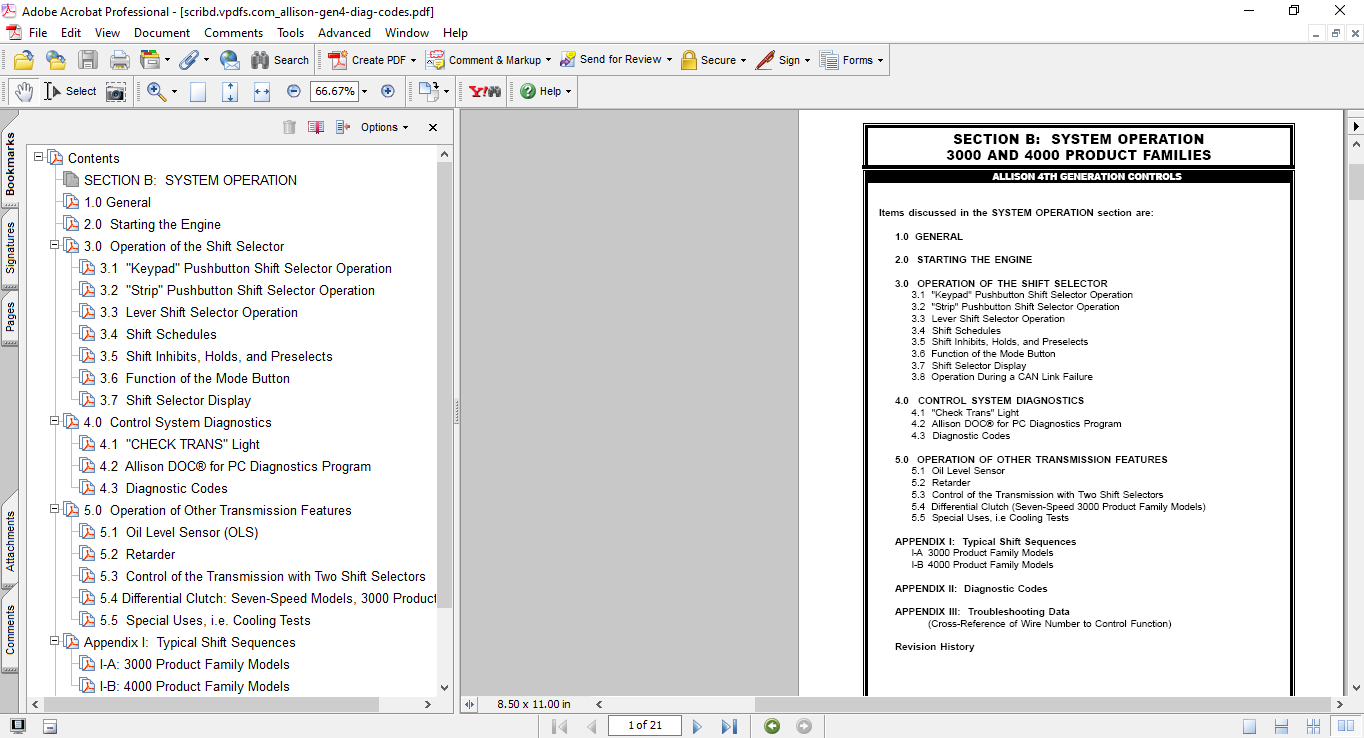Click the Print icon

click(x=119, y=60)
